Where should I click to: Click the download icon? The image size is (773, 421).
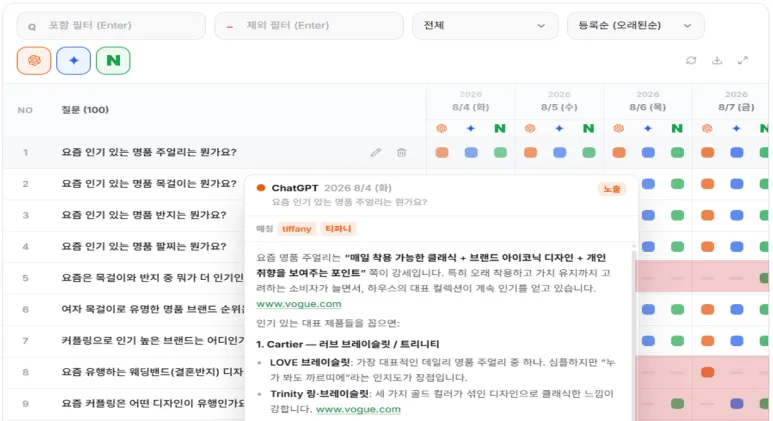point(717,60)
